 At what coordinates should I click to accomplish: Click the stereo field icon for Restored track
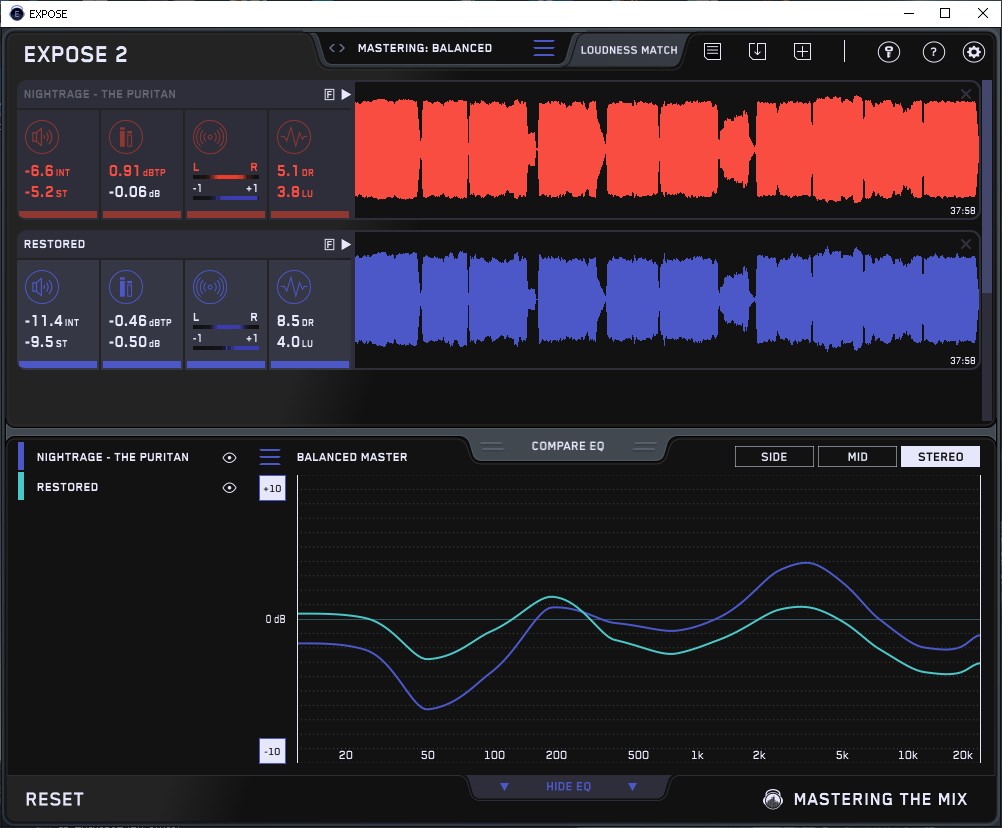coord(210,287)
